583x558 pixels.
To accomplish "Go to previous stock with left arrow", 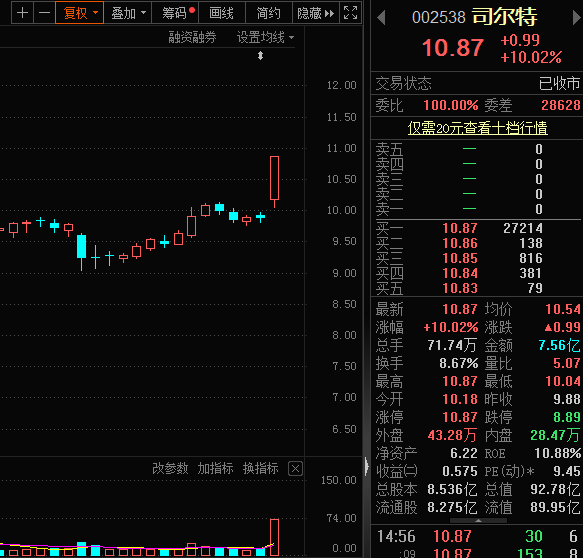I will tap(381, 17).
